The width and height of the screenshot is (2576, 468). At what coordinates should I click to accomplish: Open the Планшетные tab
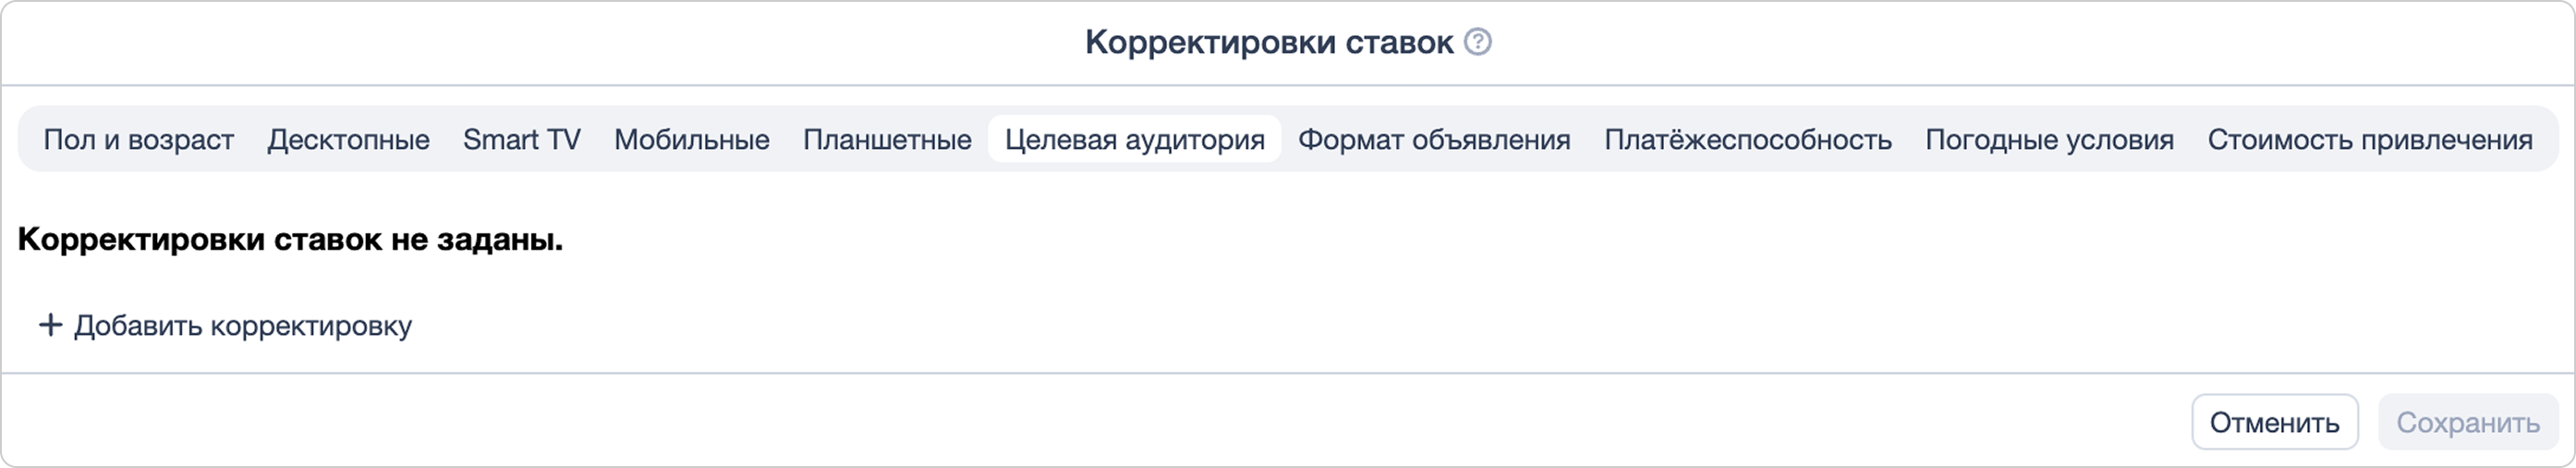[887, 139]
